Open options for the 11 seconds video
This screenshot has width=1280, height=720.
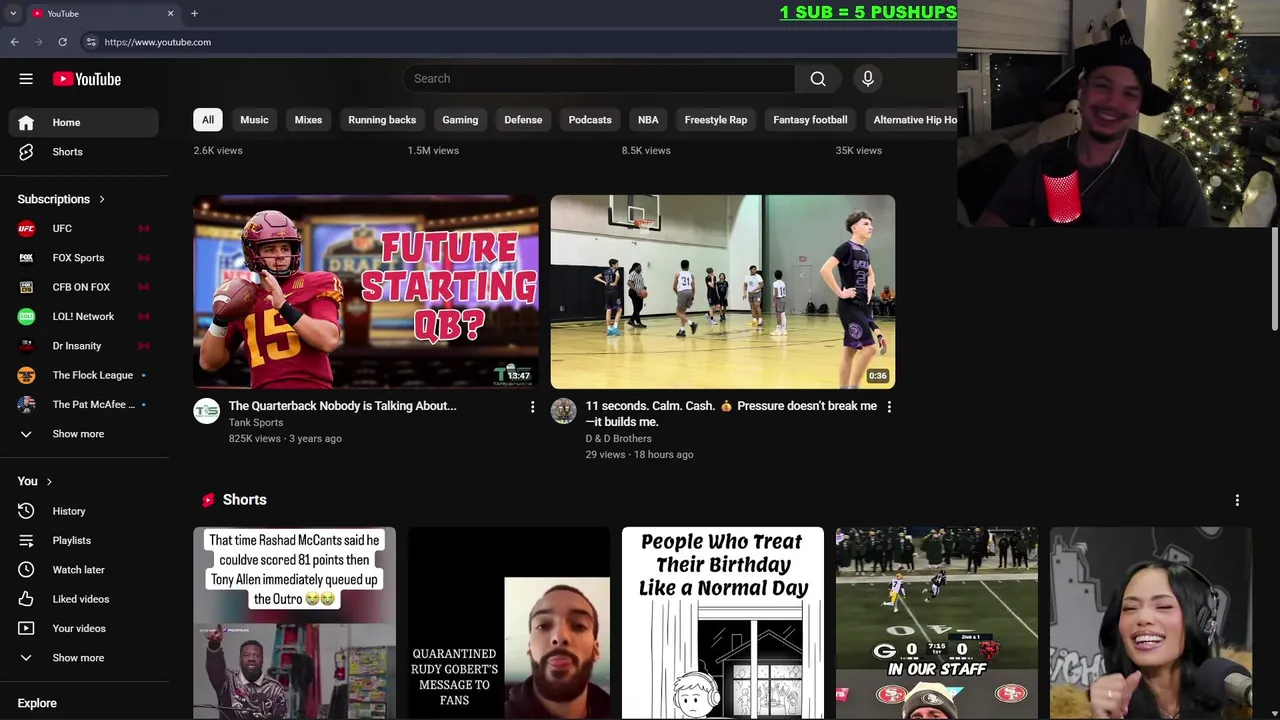tap(889, 407)
